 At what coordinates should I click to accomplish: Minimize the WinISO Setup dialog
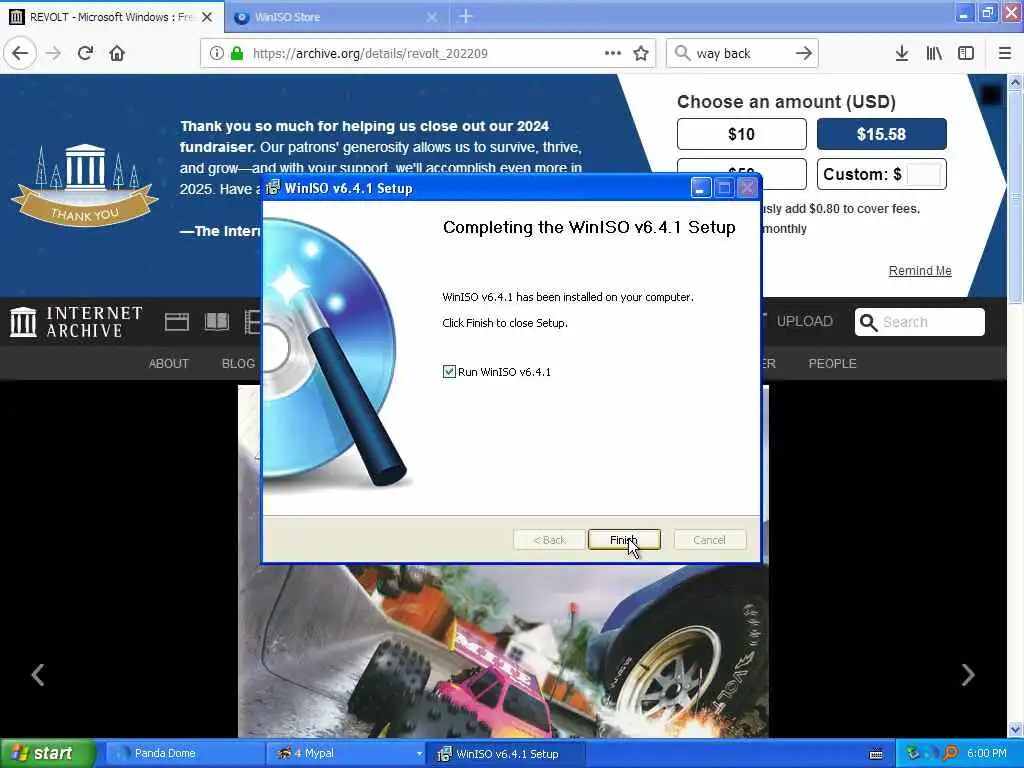pos(700,188)
